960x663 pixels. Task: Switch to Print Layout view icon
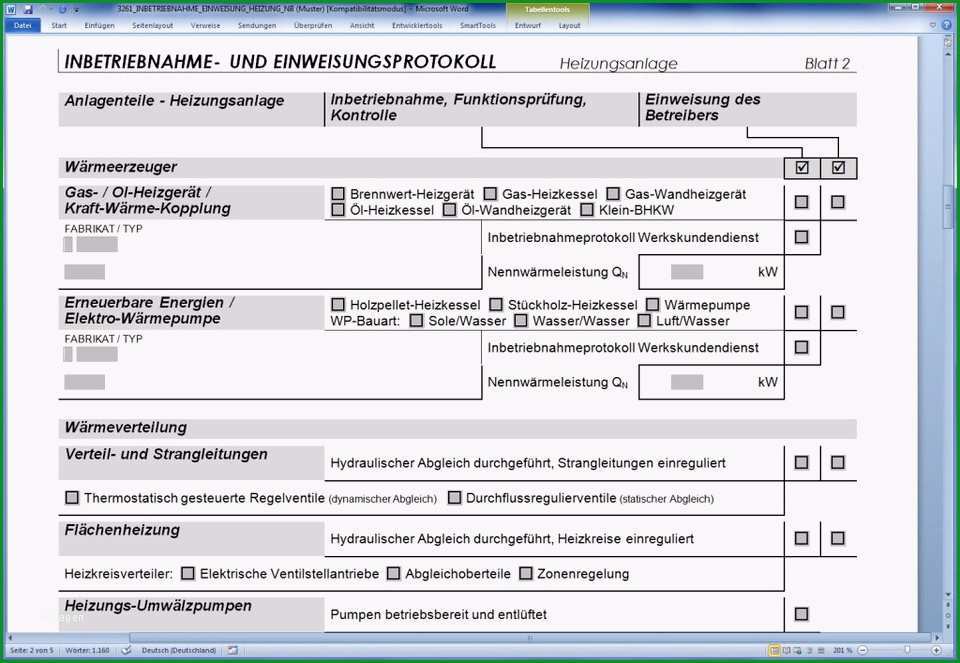coord(774,650)
